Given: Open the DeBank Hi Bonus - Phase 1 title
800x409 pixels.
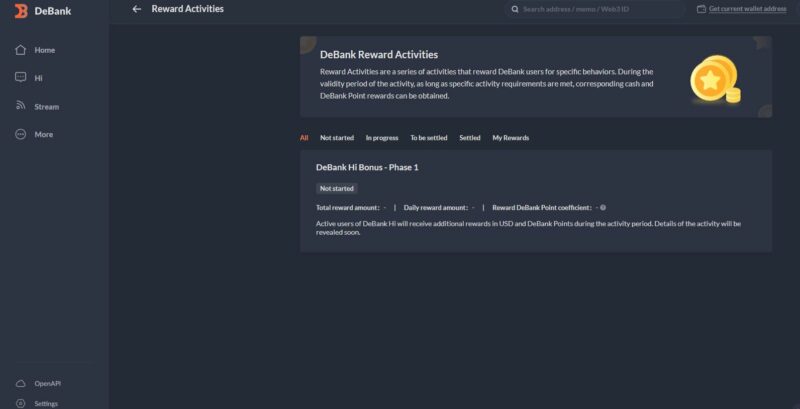Looking at the screenshot, I should (x=367, y=167).
